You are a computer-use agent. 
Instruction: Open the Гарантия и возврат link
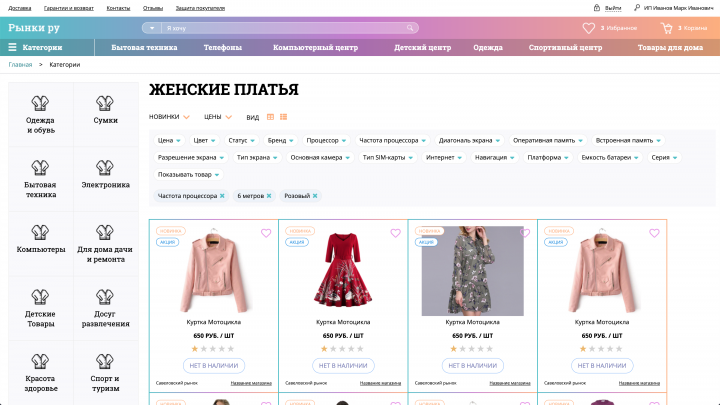pyautogui.click(x=68, y=8)
